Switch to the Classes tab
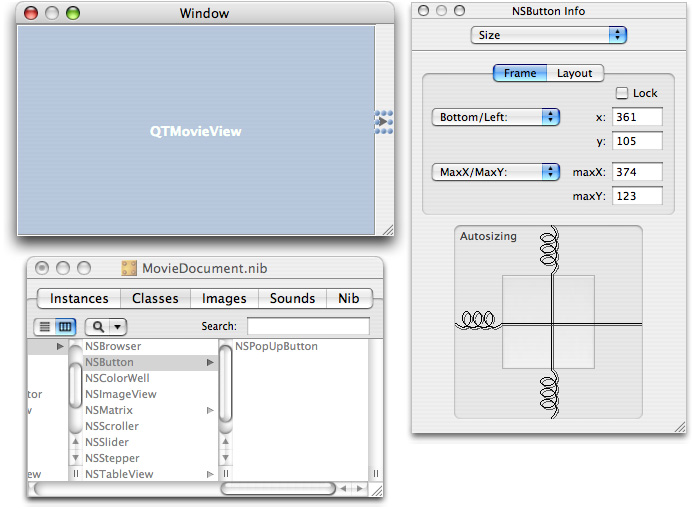The image size is (692, 508). click(155, 299)
